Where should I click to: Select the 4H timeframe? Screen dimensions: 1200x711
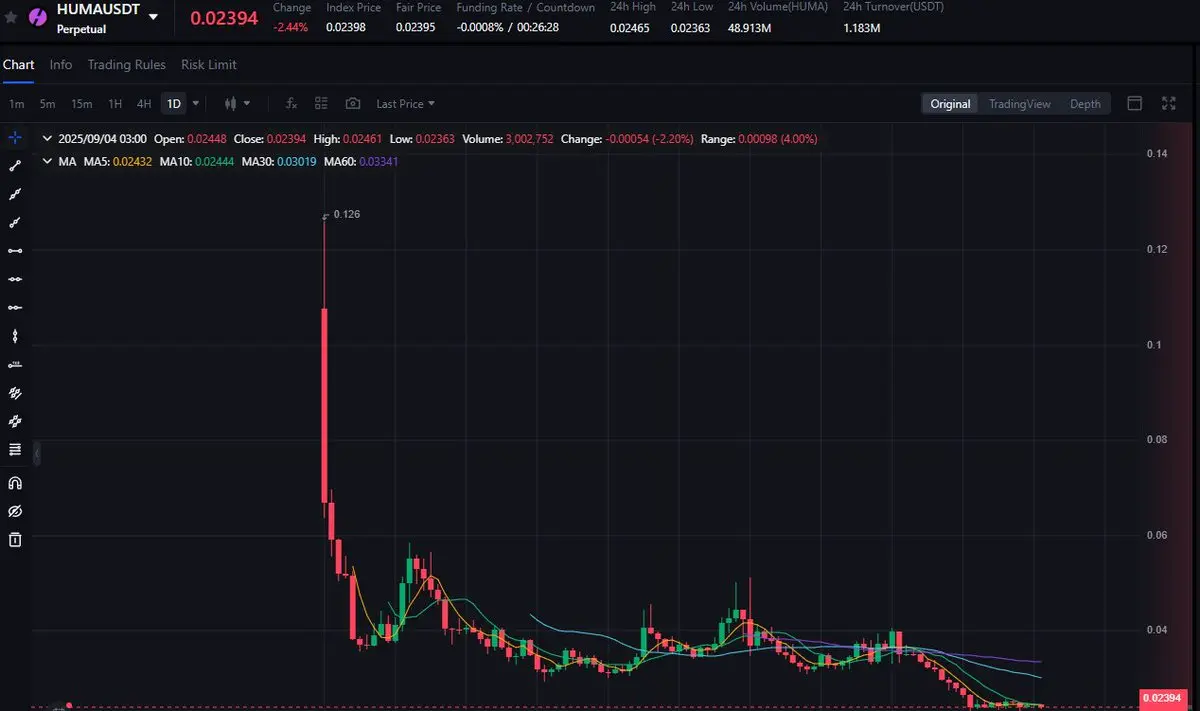144,104
